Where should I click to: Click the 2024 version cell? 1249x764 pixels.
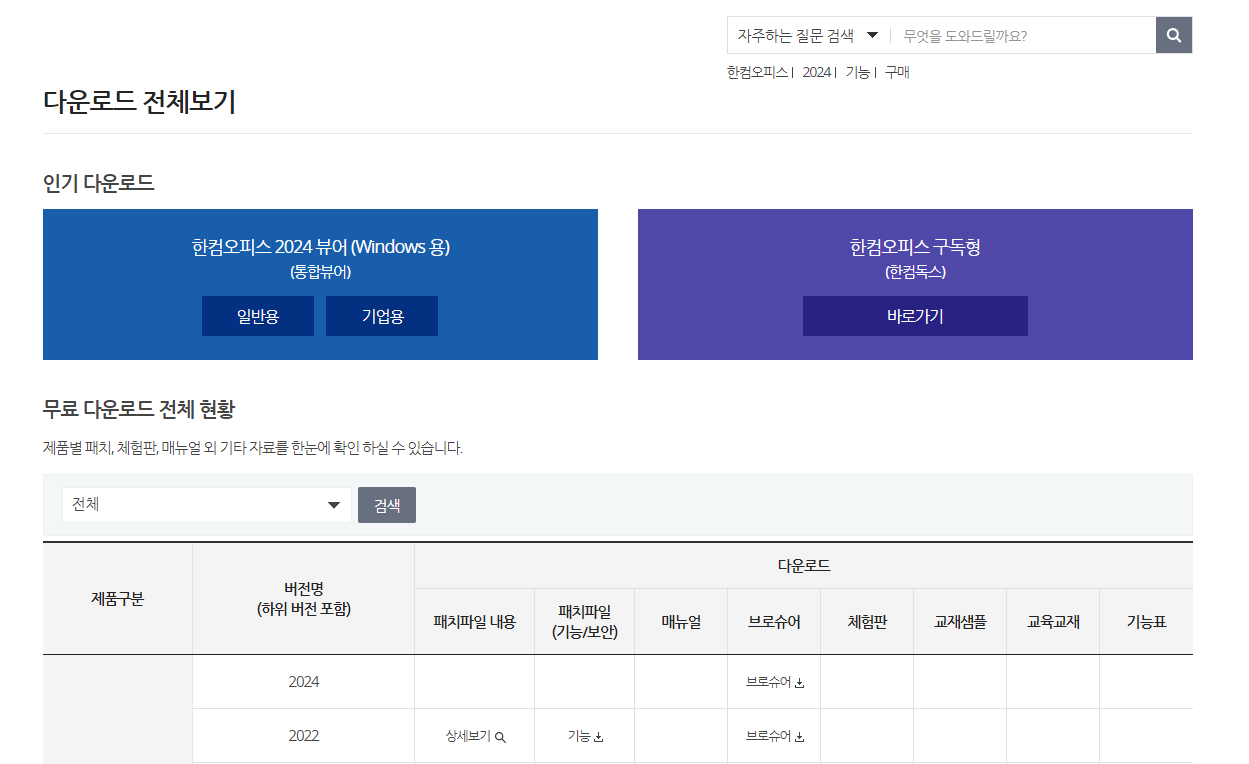click(x=303, y=682)
